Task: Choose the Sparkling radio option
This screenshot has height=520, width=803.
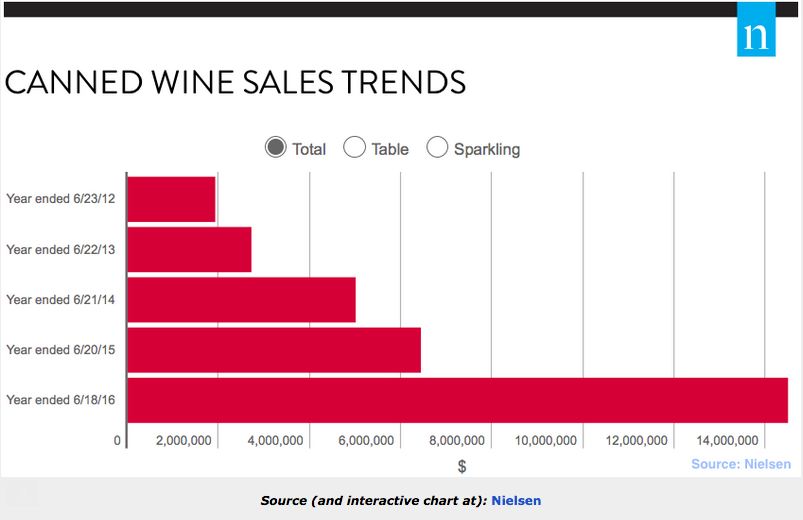Action: click(x=437, y=148)
